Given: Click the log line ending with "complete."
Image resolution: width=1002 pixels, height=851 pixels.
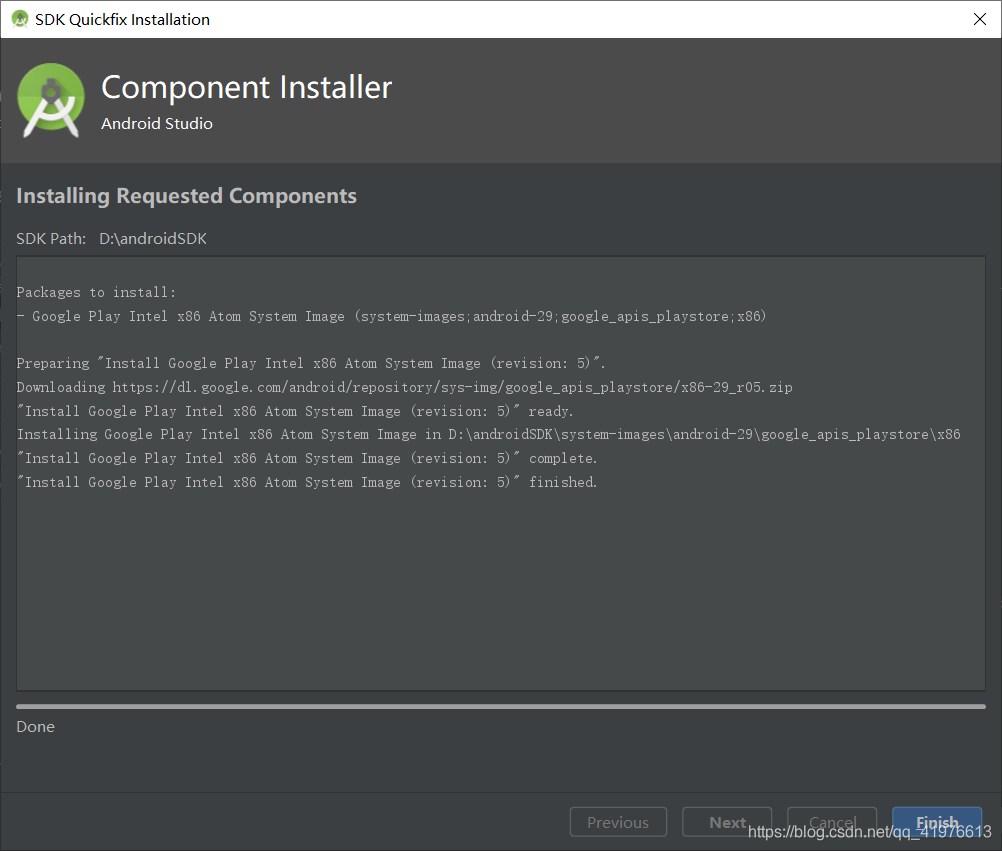Looking at the screenshot, I should (x=307, y=458).
